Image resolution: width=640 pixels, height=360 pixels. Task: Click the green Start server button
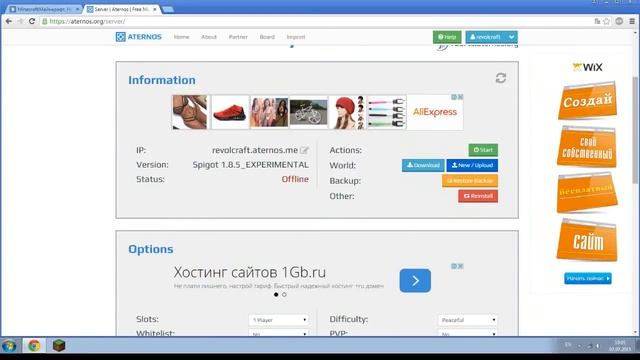coord(483,150)
